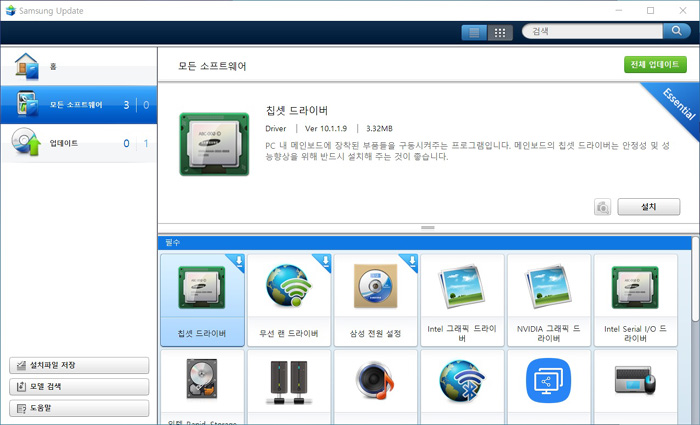Select the Bluetooth globe driver tile

pos(462,387)
